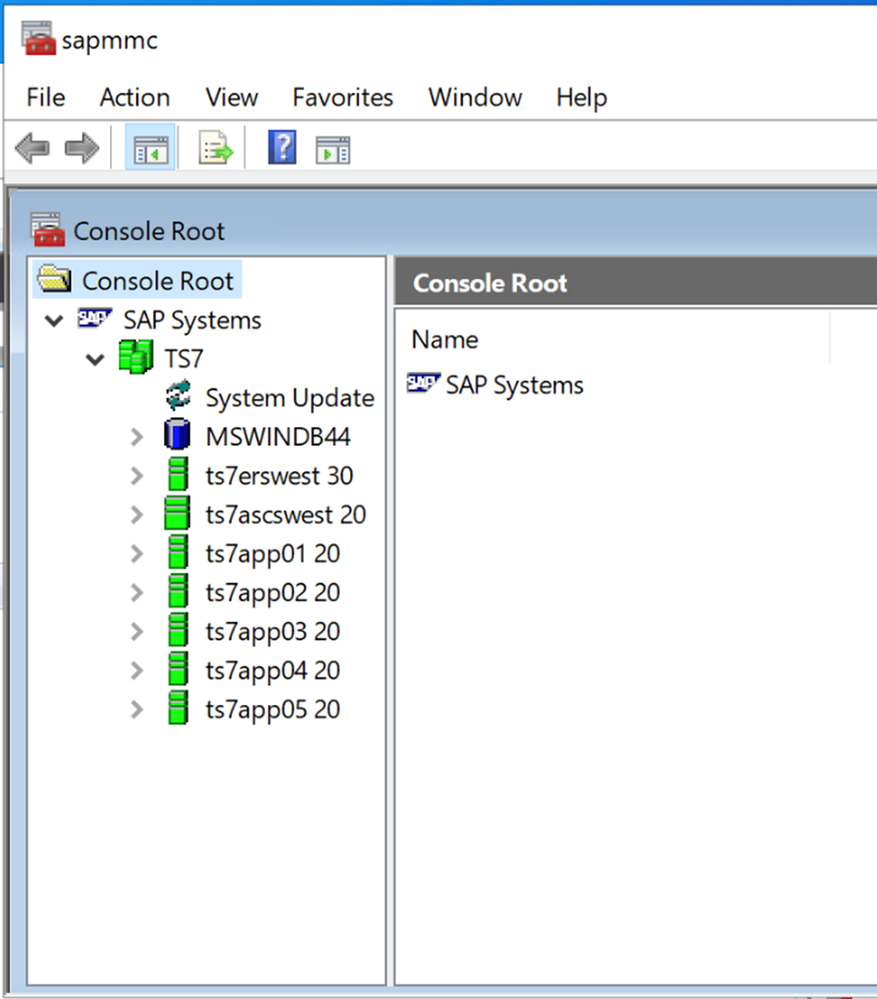Expand the MSWINDB44 node
This screenshot has height=999, width=877.
click(137, 437)
